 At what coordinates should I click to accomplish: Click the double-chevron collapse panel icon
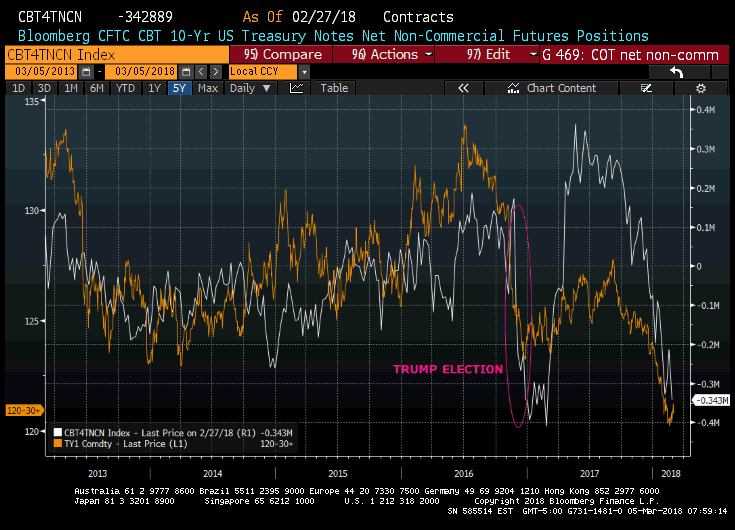(x=463, y=88)
